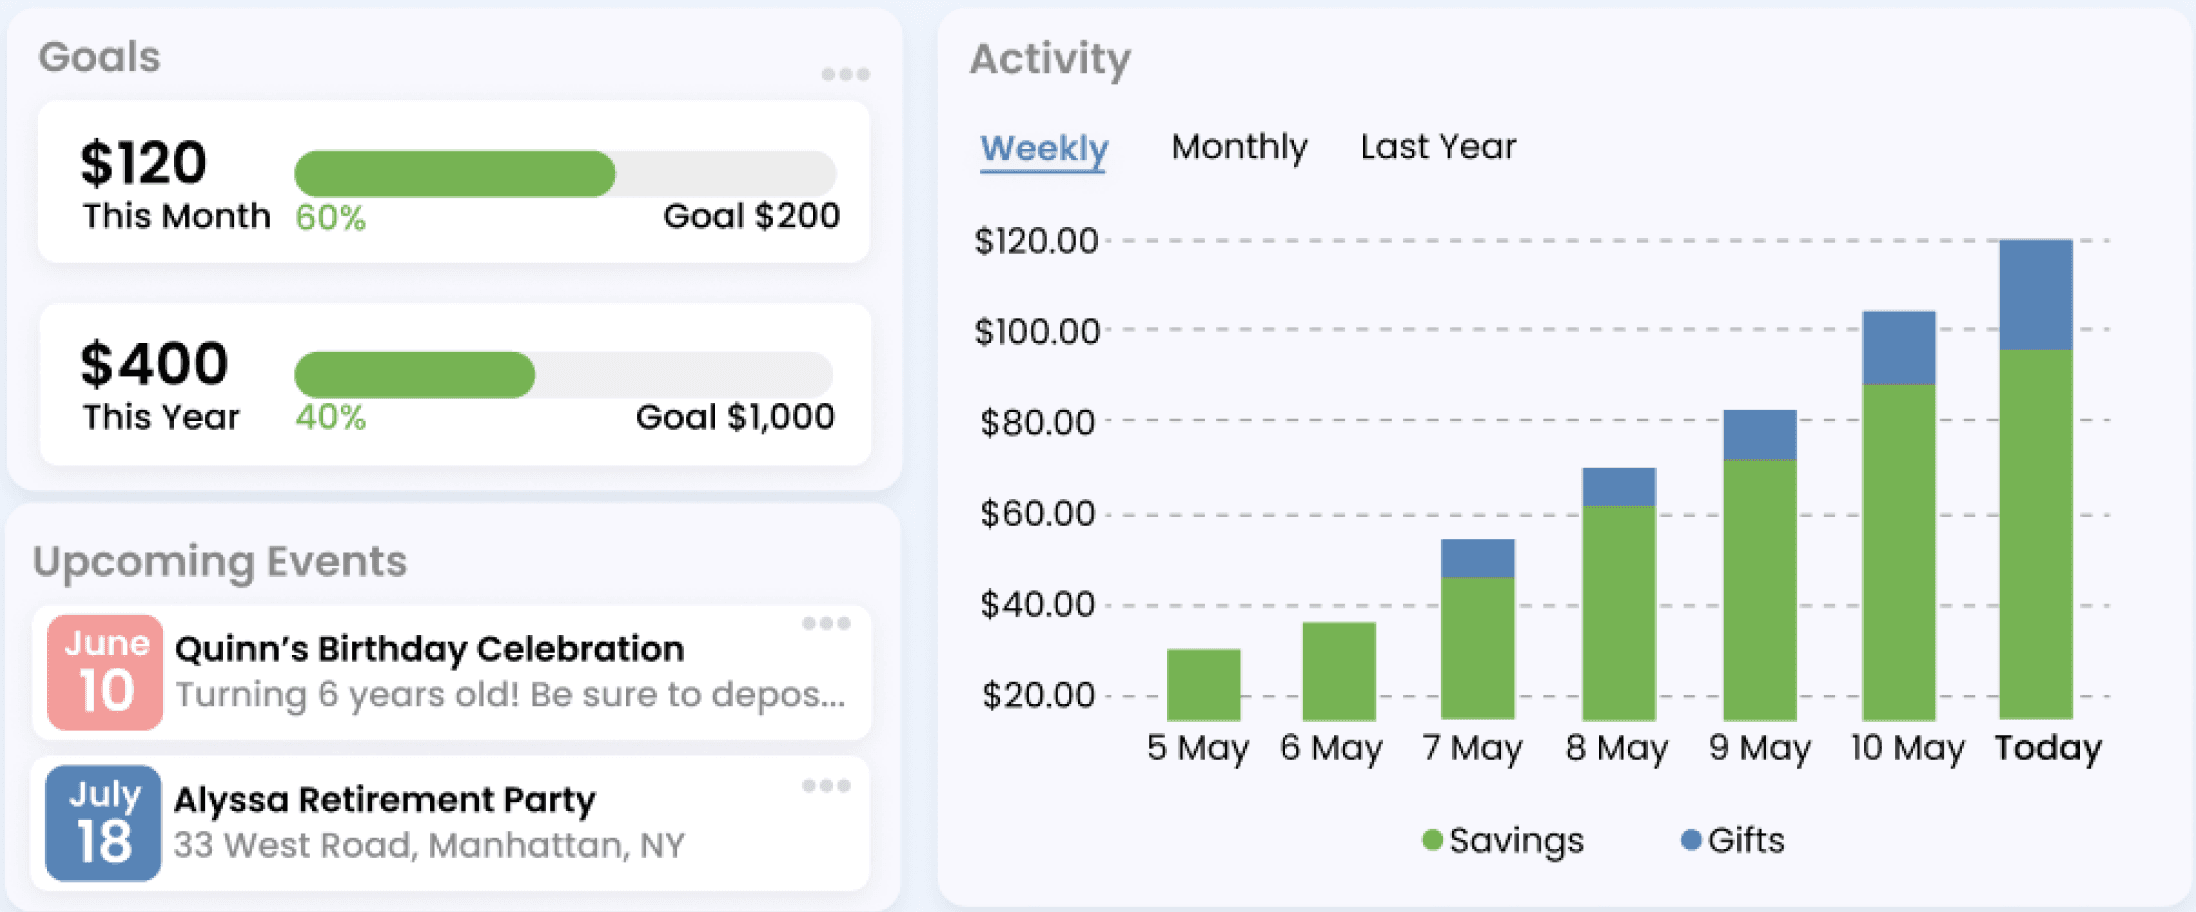Click the June 10 date badge

pyautogui.click(x=105, y=671)
